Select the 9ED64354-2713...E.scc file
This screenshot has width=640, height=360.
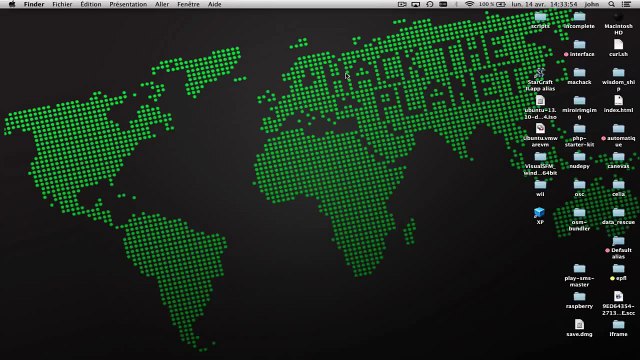[618, 296]
